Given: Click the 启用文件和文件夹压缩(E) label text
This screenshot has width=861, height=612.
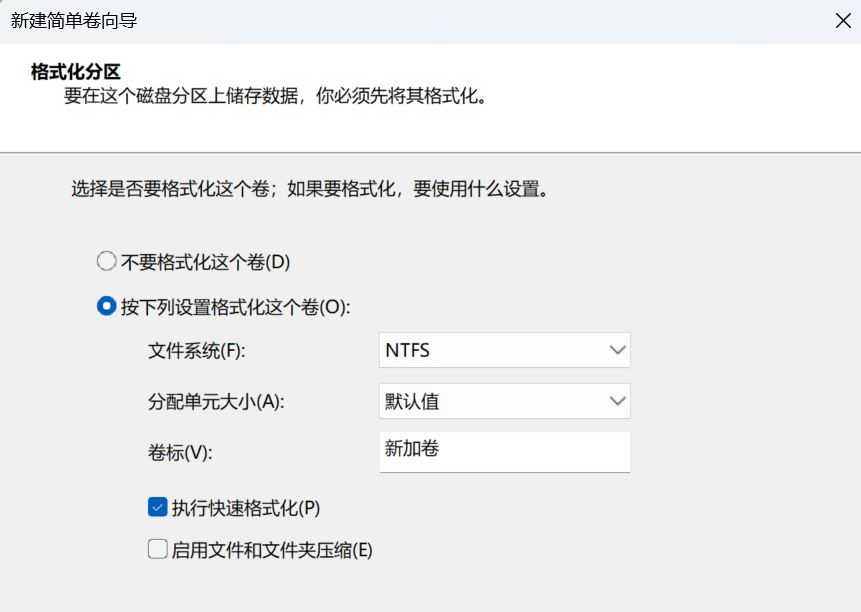Looking at the screenshot, I should (x=272, y=550).
